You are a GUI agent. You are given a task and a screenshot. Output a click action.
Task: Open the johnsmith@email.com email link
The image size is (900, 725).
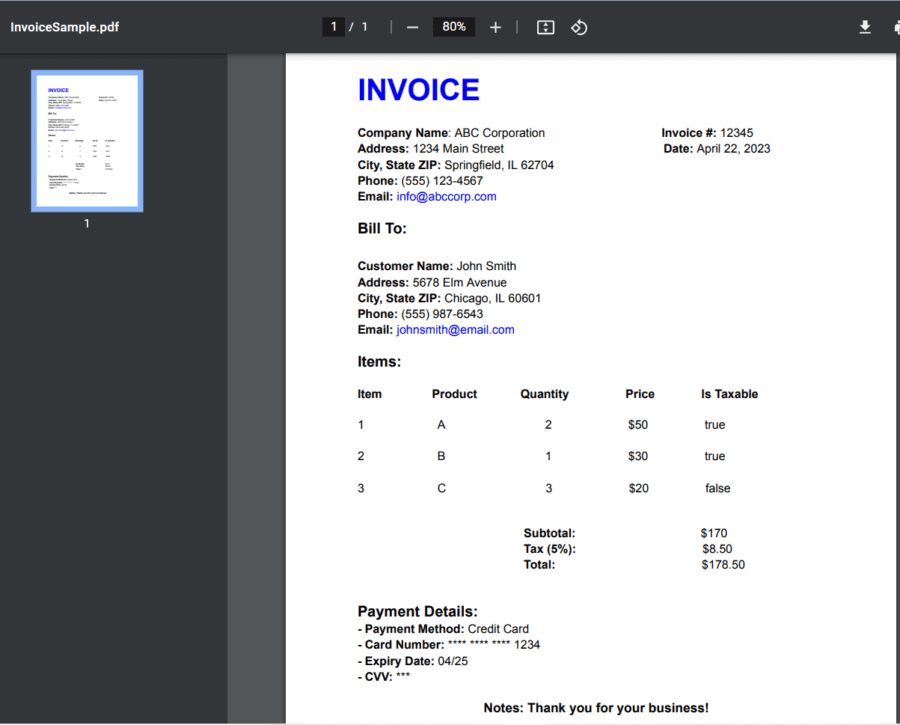(x=455, y=329)
